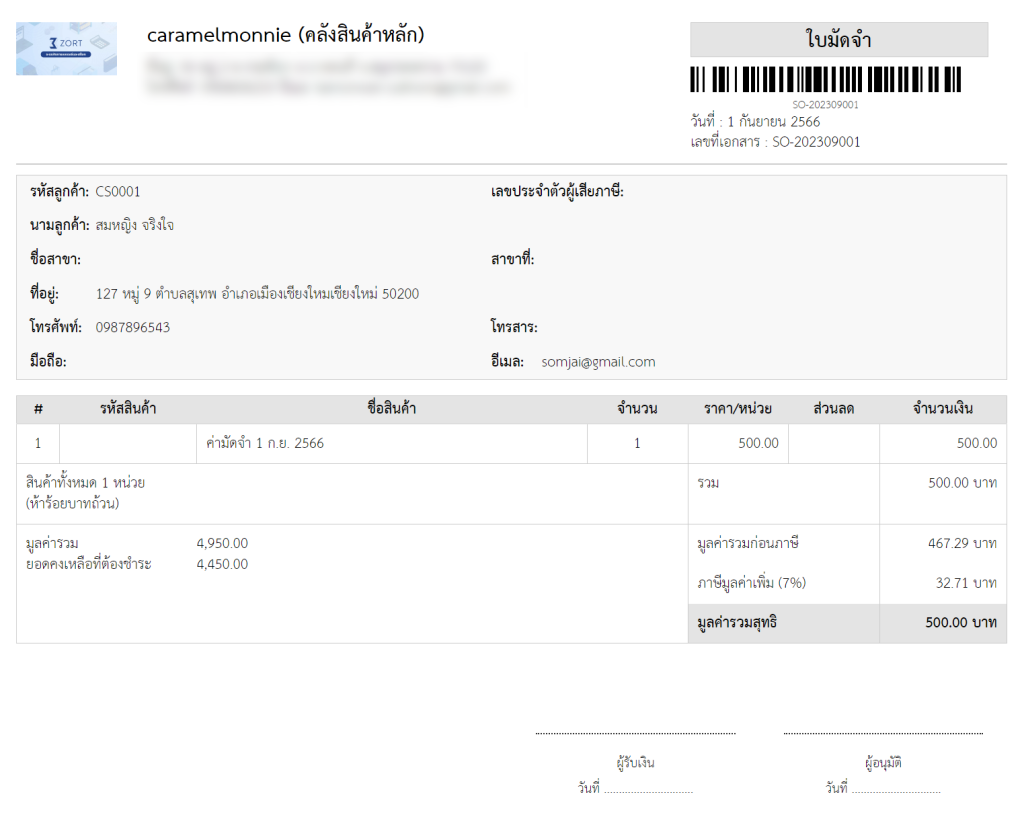Click the จำนวนเงิน column header
This screenshot has height=817, width=1024.
tap(942, 409)
